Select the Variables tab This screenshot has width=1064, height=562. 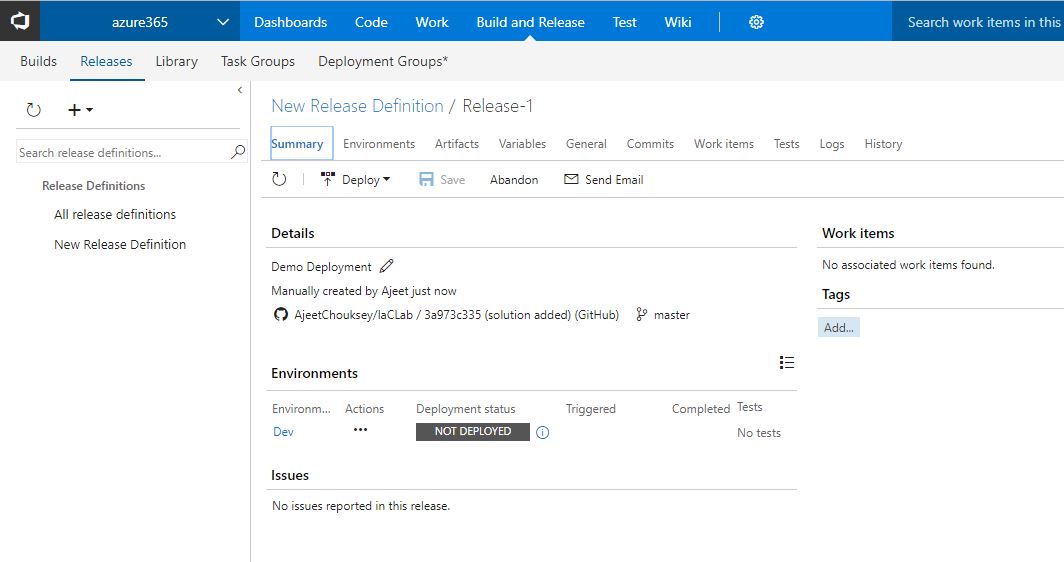[x=522, y=144]
